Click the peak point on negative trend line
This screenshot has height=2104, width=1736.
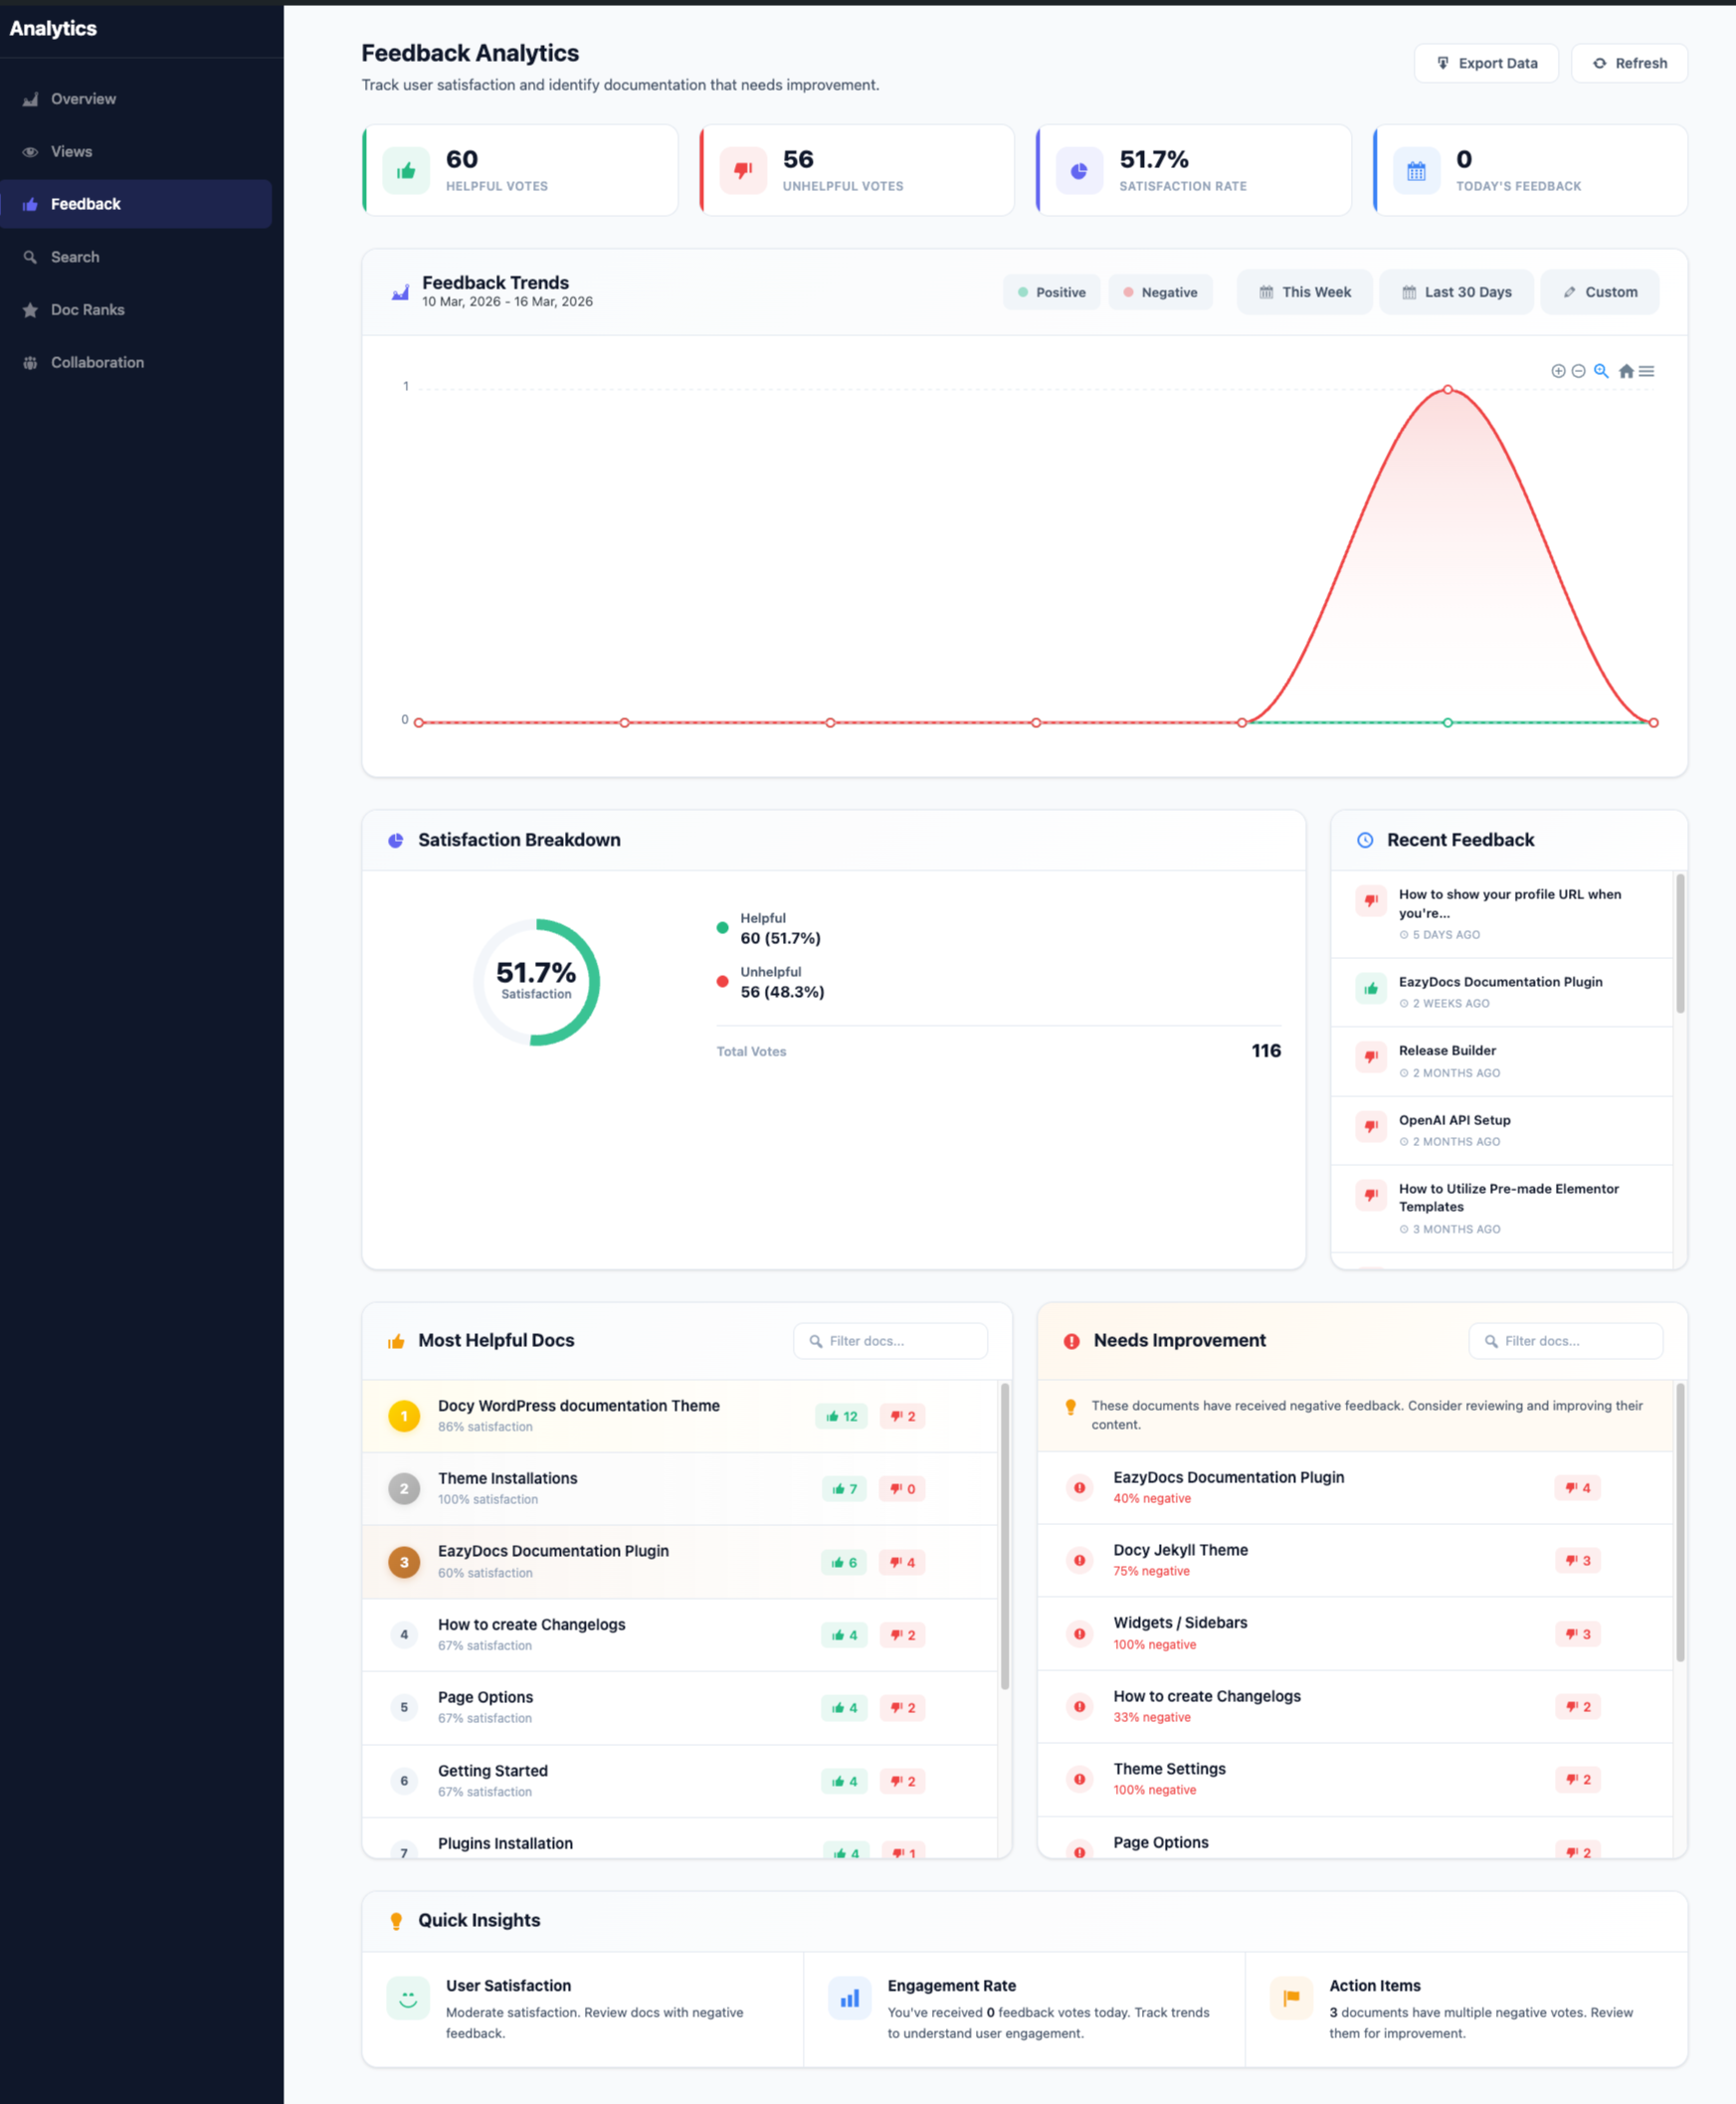pyautogui.click(x=1447, y=389)
